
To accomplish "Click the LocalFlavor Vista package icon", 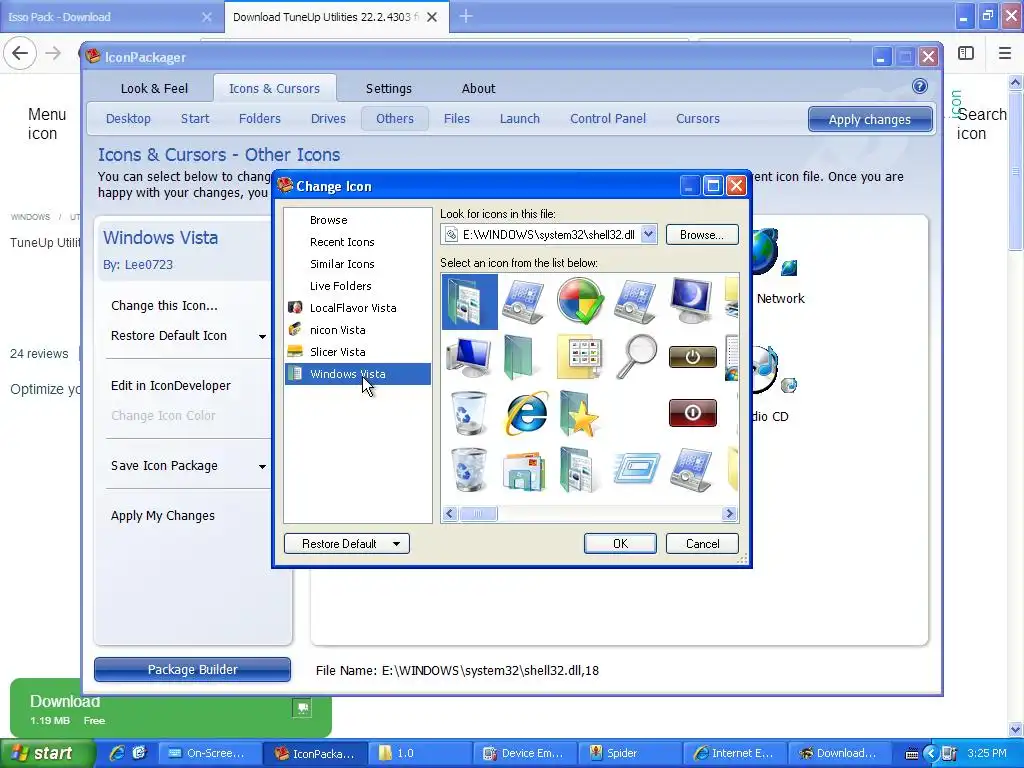I will (x=295, y=308).
